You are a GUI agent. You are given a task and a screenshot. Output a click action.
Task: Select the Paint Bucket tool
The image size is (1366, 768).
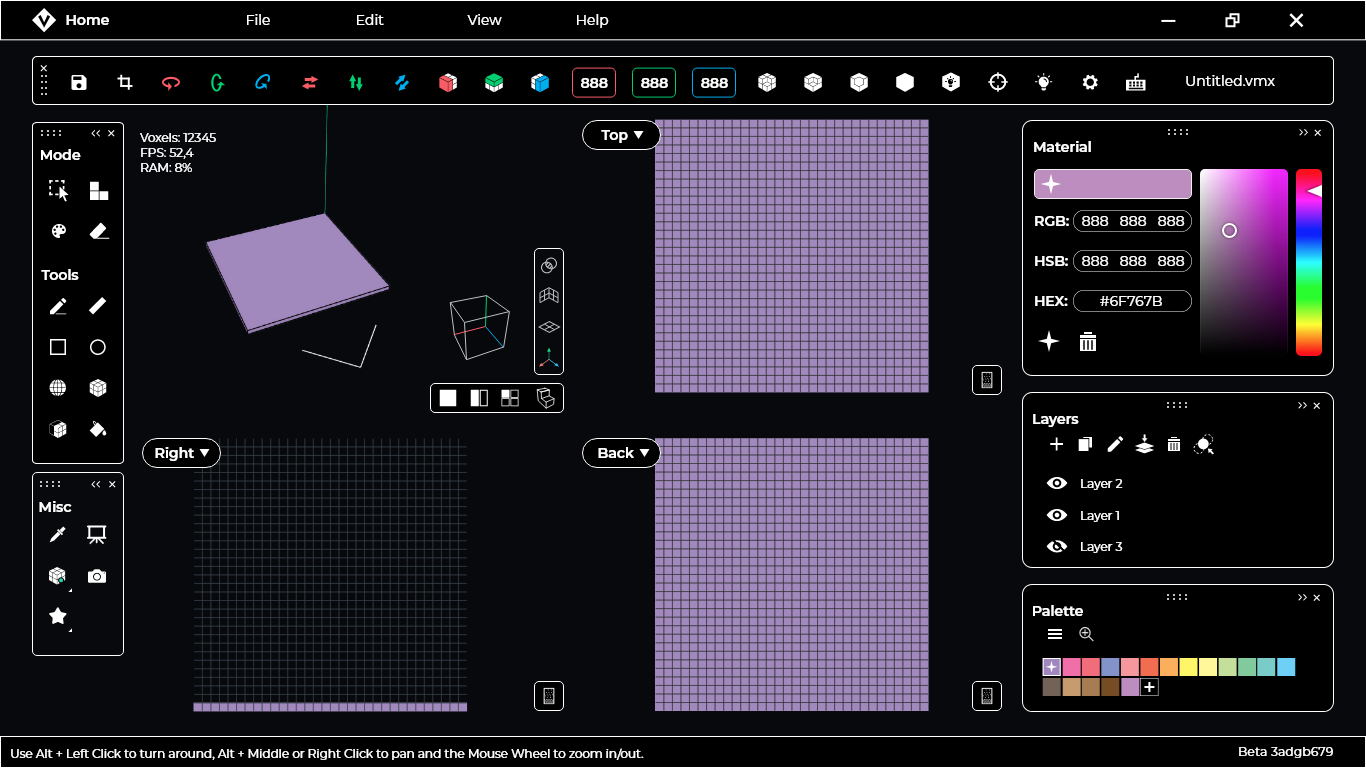[x=97, y=428]
